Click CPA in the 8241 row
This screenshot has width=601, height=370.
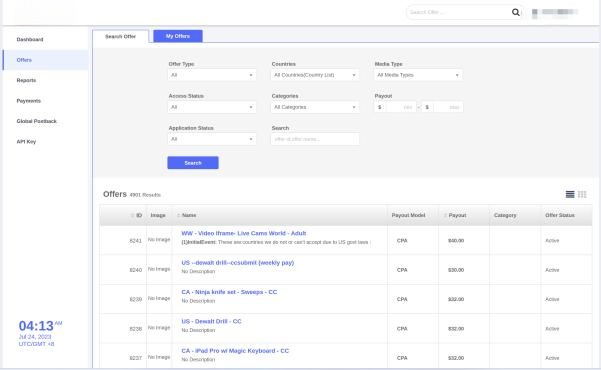[402, 241]
